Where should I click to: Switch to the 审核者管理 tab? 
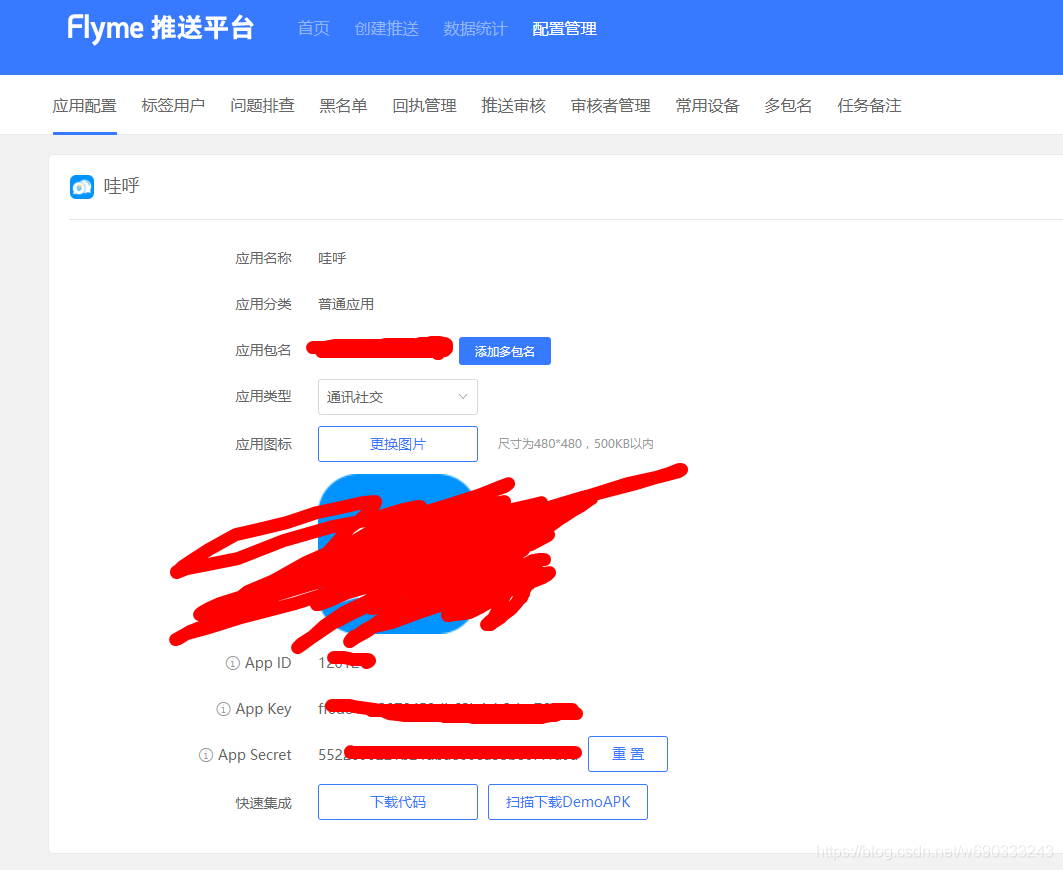click(x=611, y=106)
